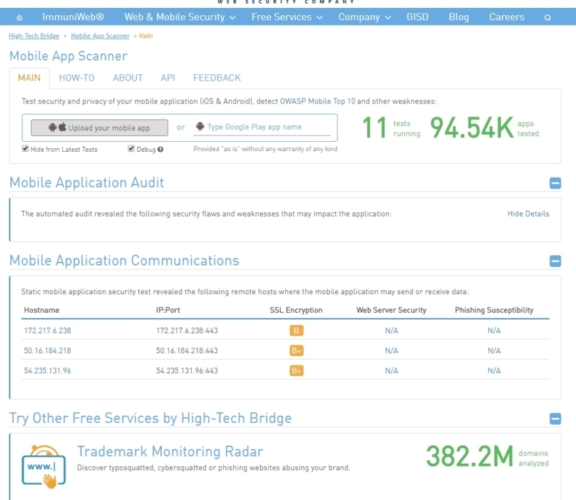Click the Phishing Susceptibility column header
The width and height of the screenshot is (576, 500).
coord(494,310)
